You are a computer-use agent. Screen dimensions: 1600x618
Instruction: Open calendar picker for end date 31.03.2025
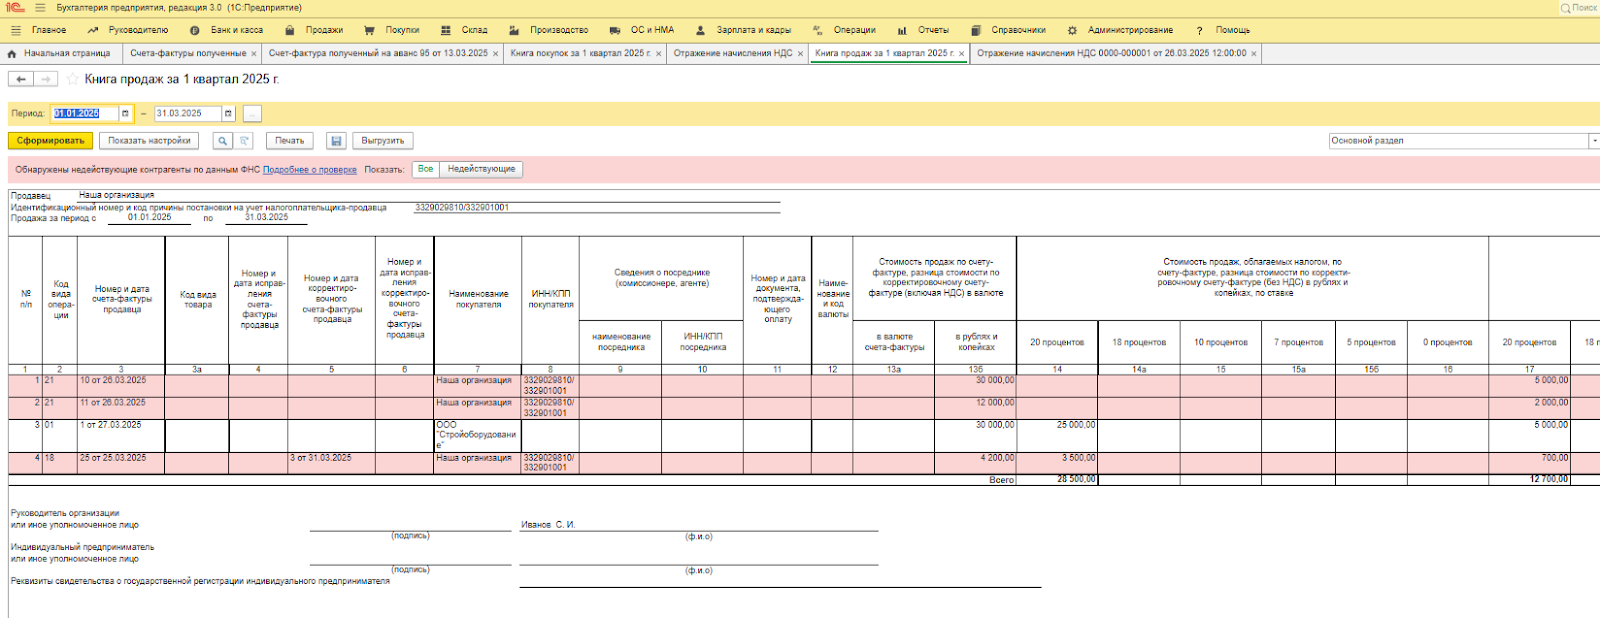(228, 114)
